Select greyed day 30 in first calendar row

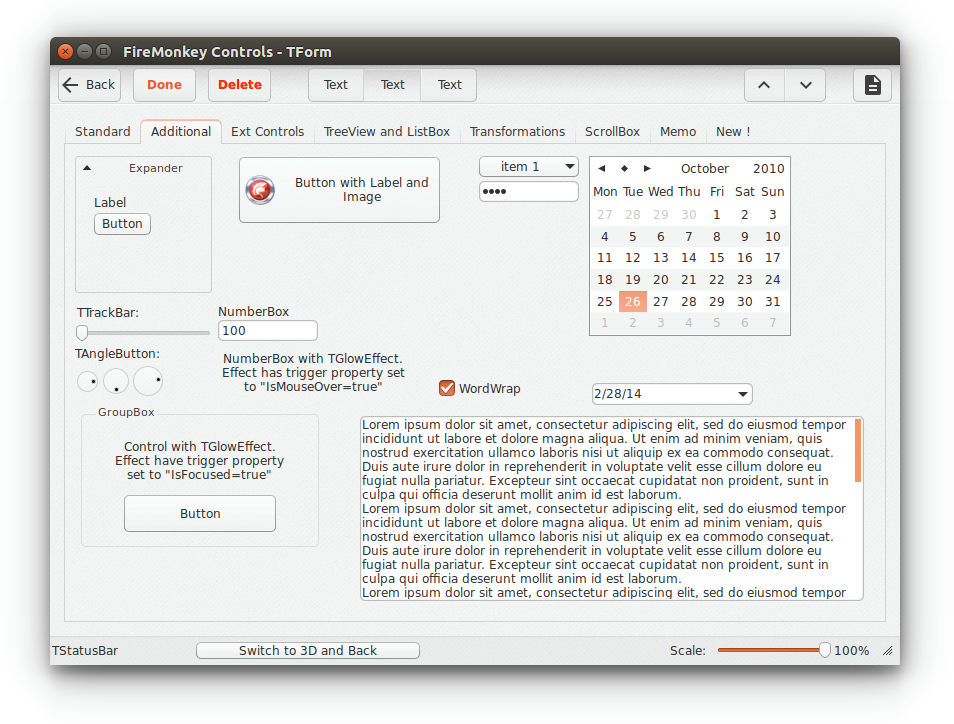click(x=689, y=215)
